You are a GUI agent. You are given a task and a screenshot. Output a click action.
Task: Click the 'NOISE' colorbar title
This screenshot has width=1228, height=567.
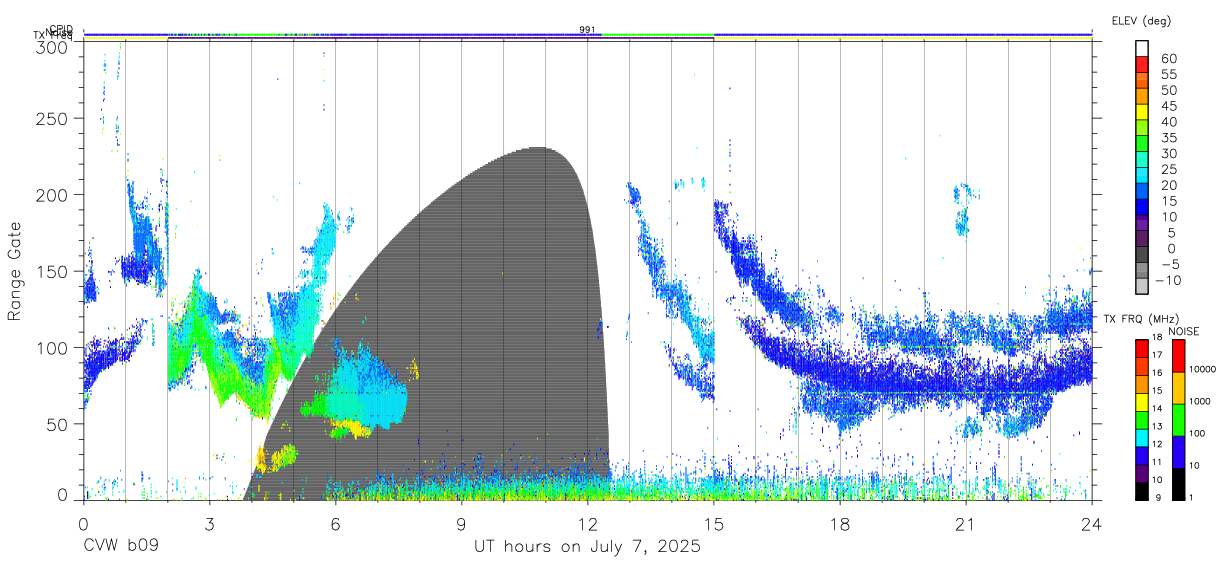click(x=1183, y=331)
